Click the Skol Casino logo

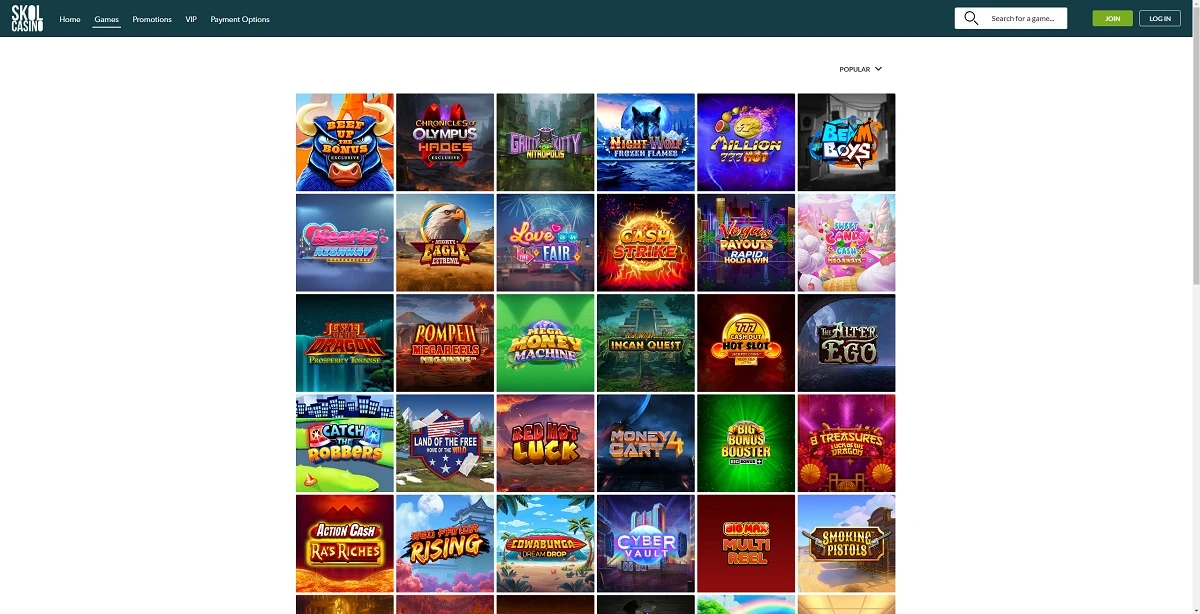pos(27,19)
